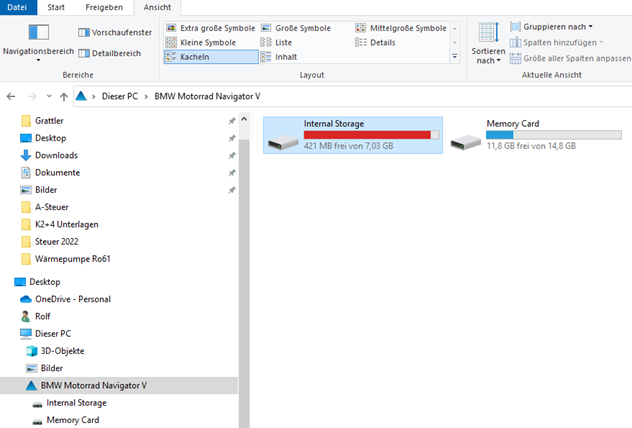Screen dimensions: 632x428
Task: Click the Navigationsbereich pane icon
Action: 38,35
